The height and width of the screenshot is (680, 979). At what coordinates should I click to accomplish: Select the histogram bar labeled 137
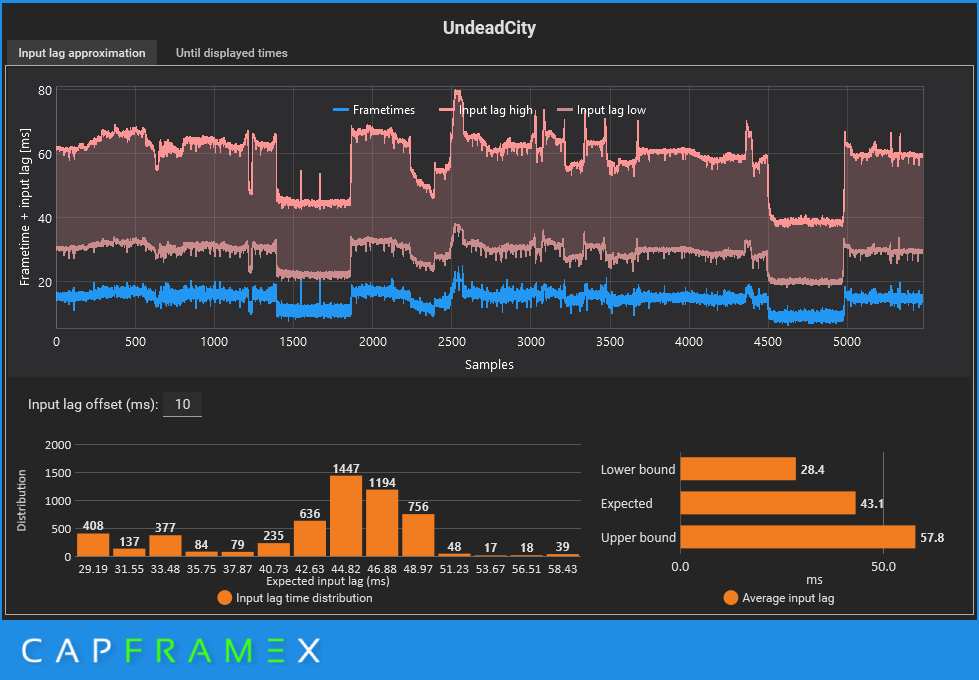click(129, 553)
